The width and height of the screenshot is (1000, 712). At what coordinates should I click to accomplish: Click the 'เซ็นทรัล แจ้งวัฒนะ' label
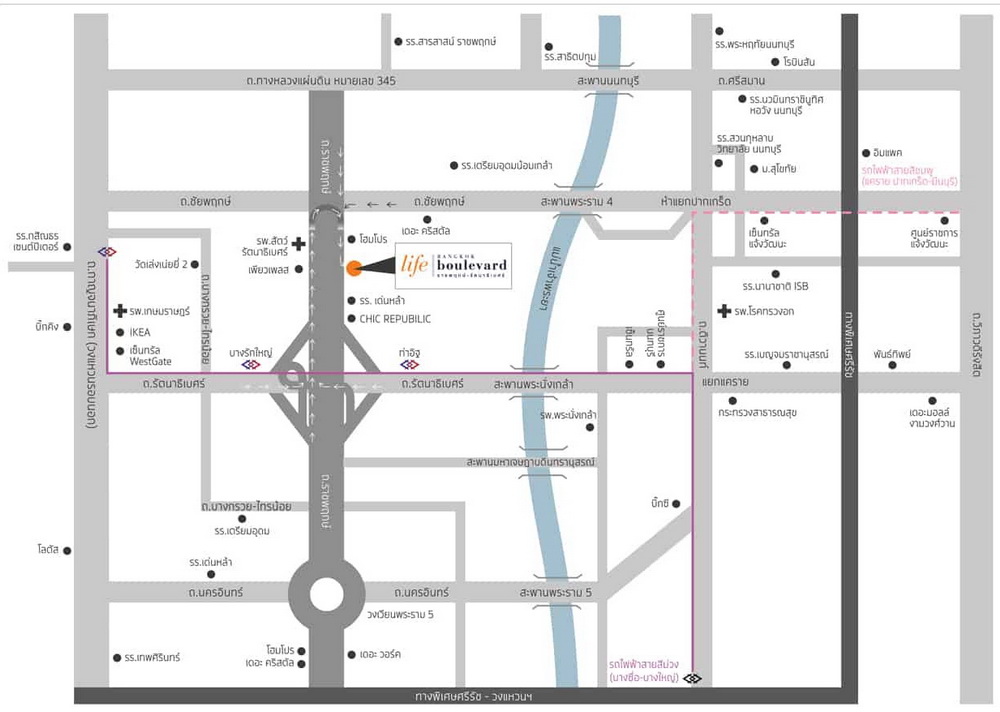pyautogui.click(x=767, y=239)
